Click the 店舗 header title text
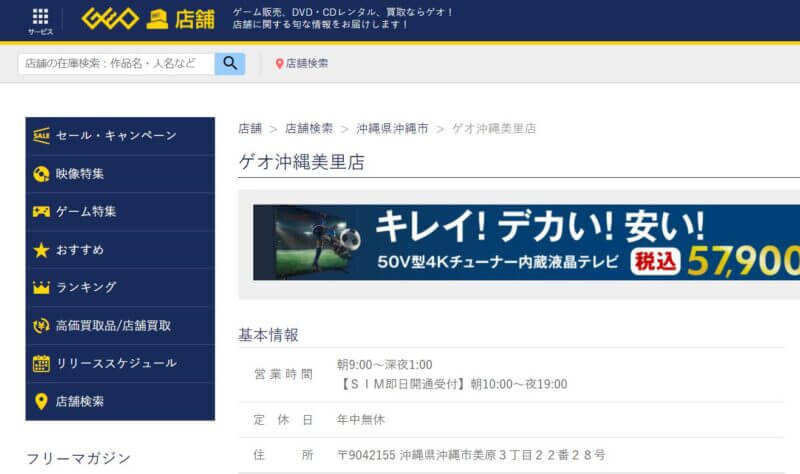The height and width of the screenshot is (474, 800). click(x=194, y=20)
